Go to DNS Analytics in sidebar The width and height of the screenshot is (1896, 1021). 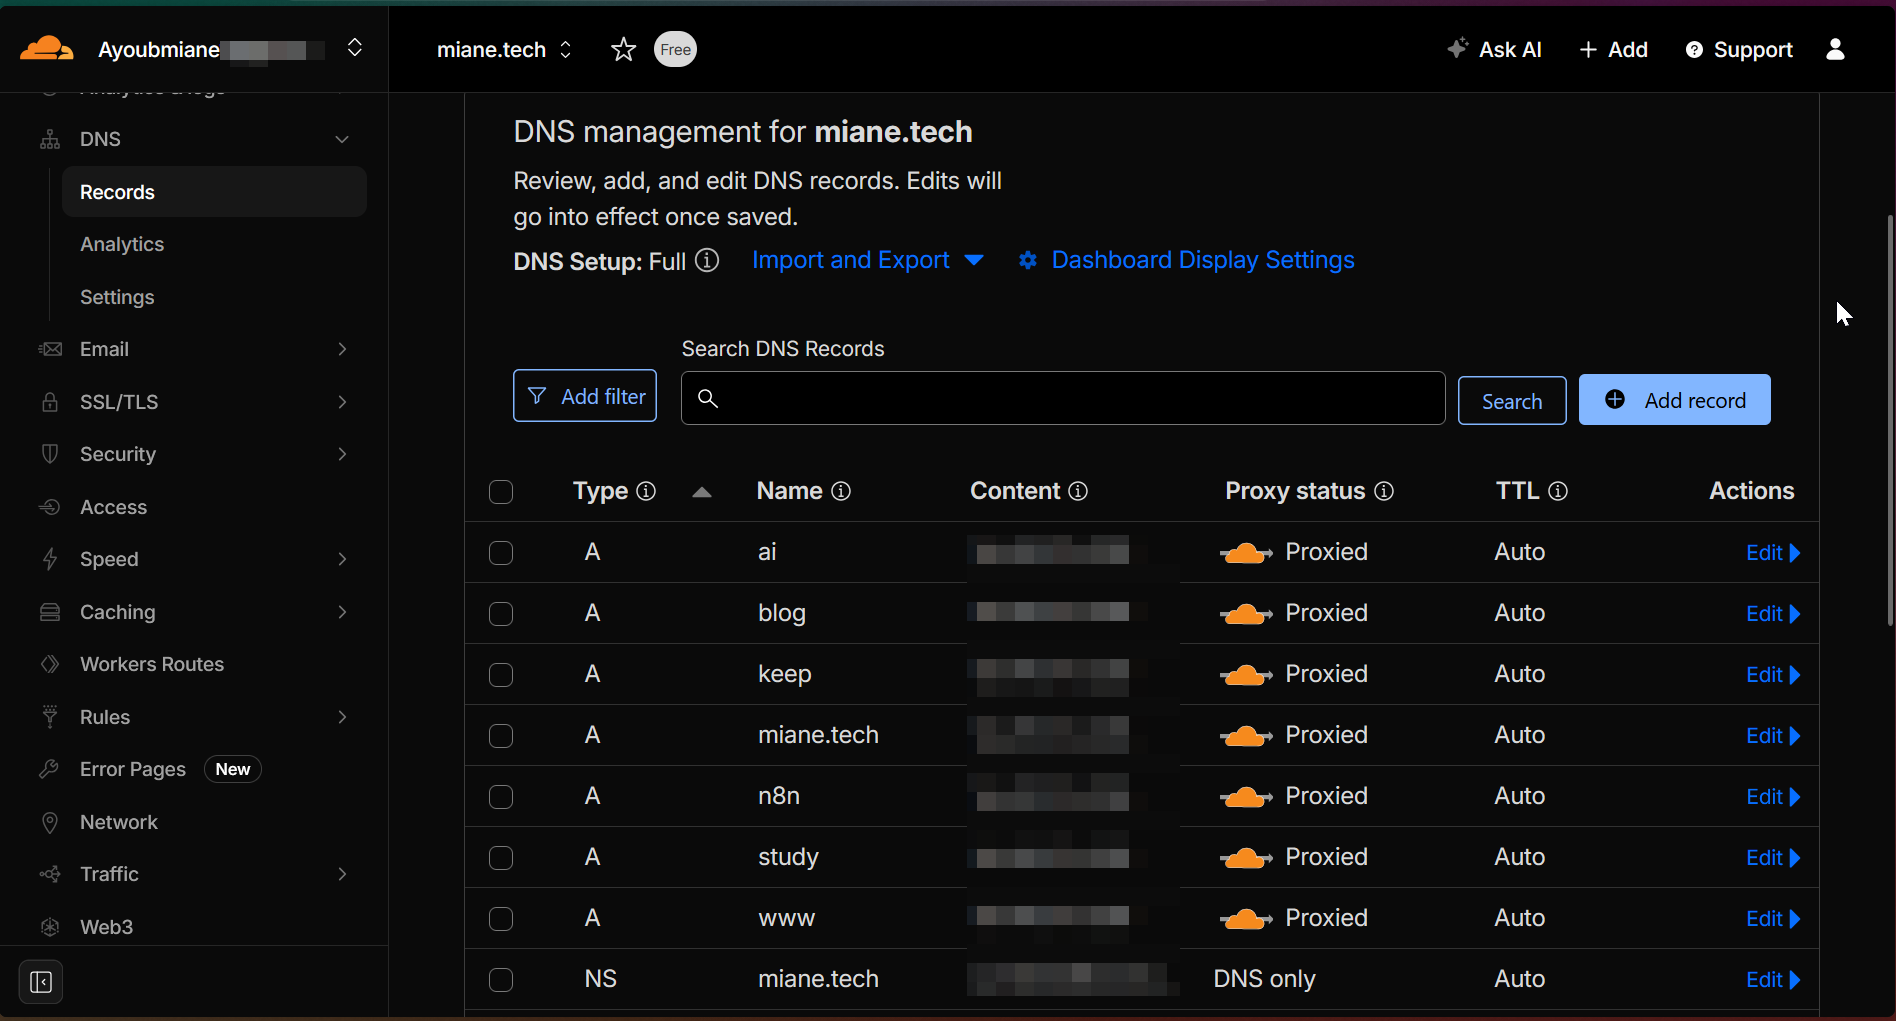[x=122, y=244]
